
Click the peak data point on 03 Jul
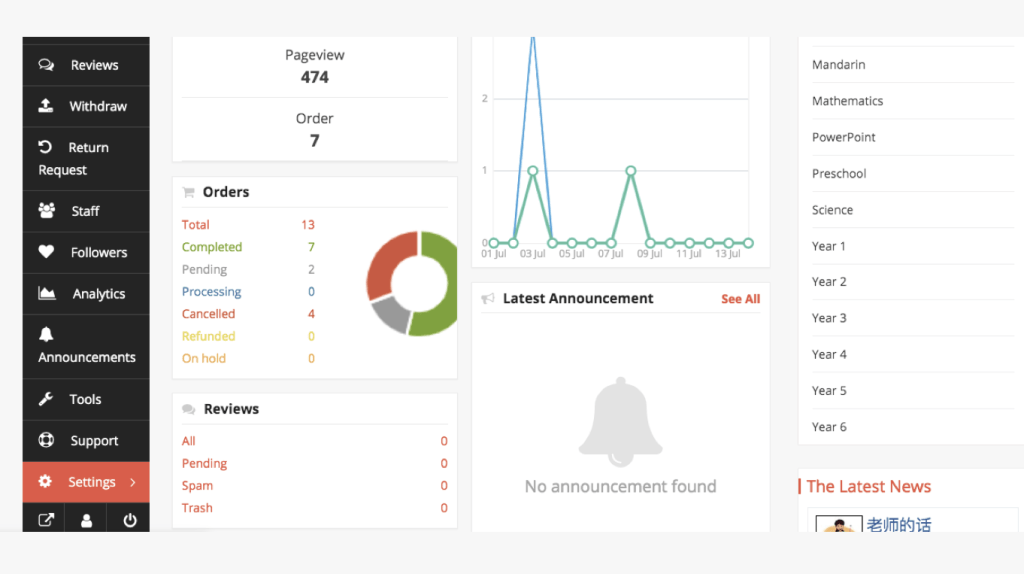pyautogui.click(x=533, y=171)
